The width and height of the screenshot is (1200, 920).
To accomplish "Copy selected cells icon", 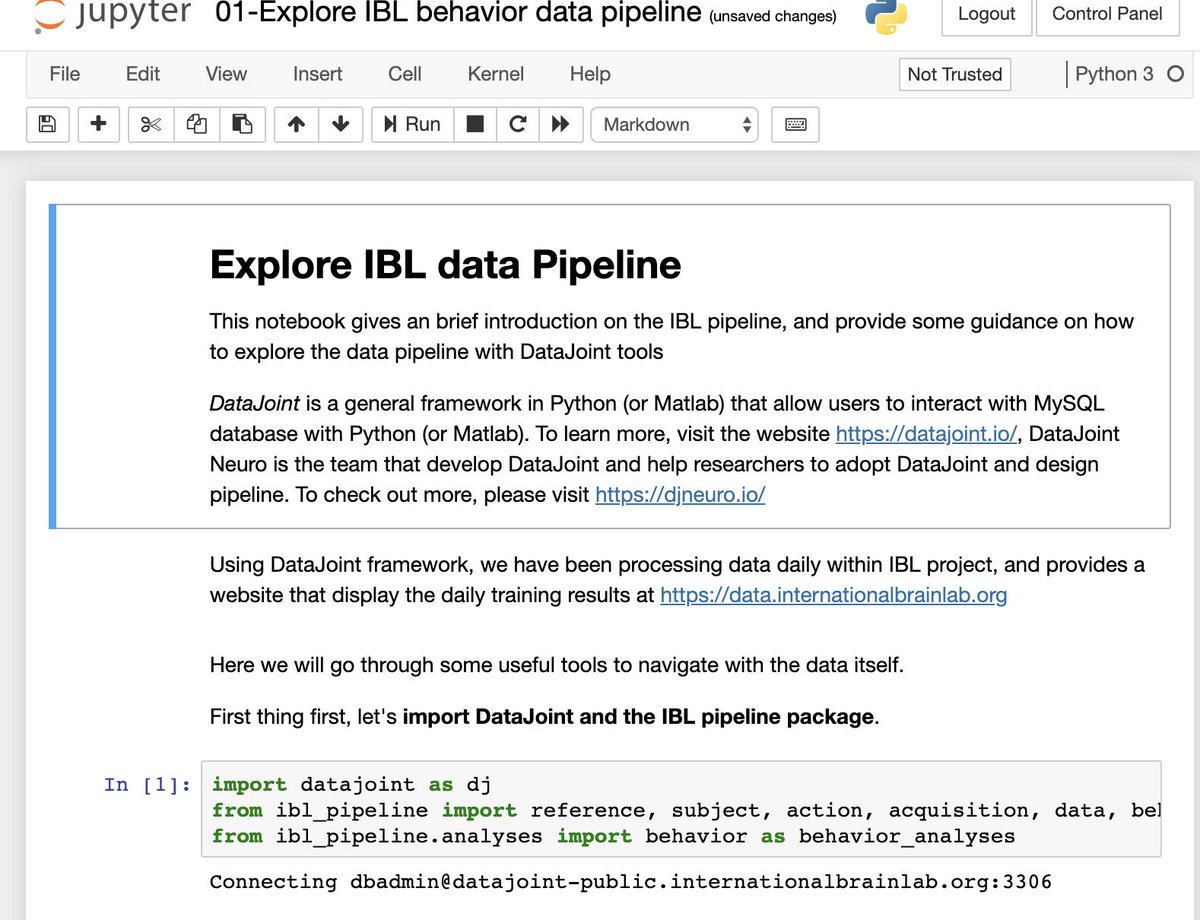I will pos(197,124).
